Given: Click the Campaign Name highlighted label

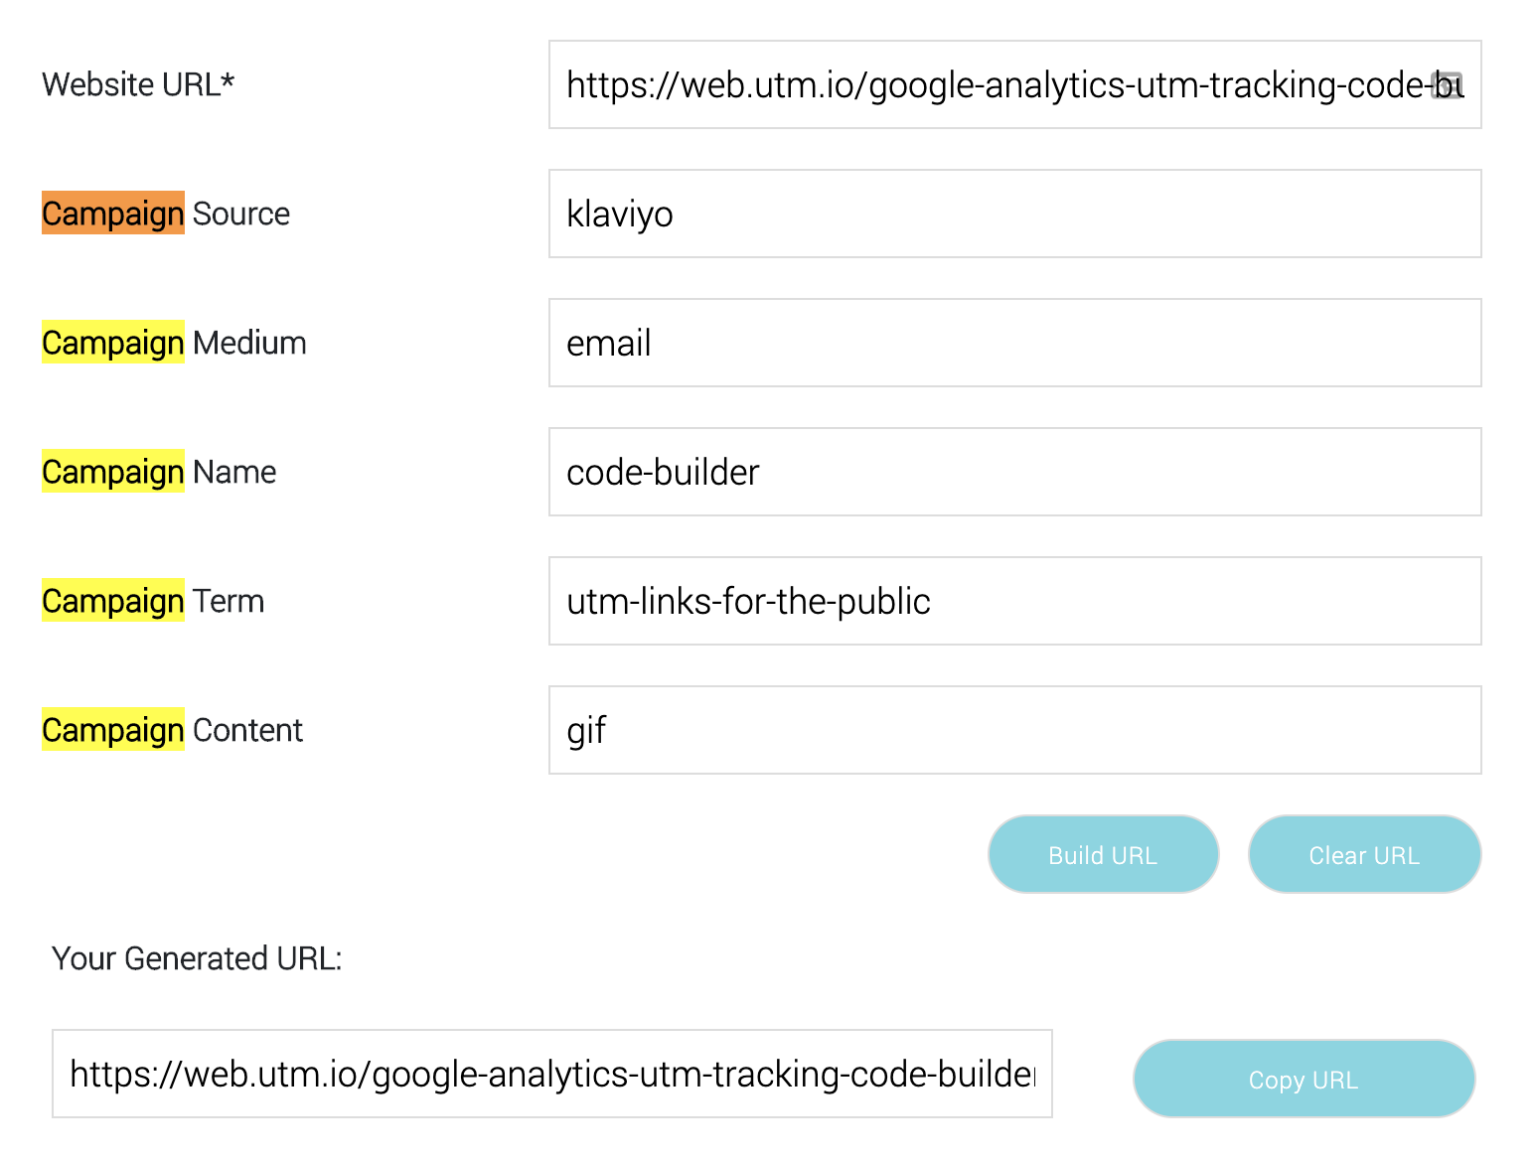Looking at the screenshot, I should point(112,471).
